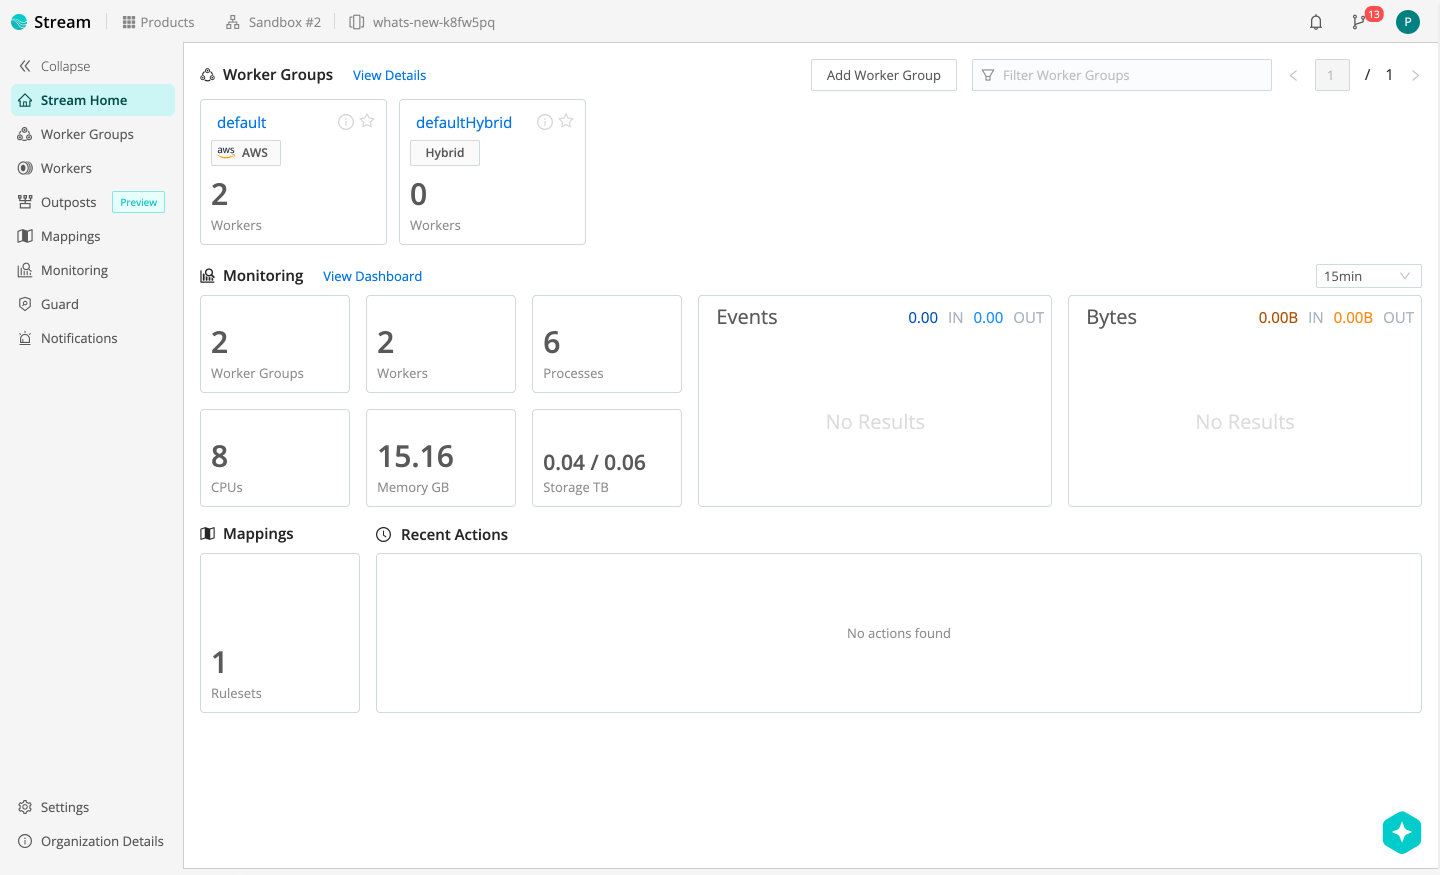Open the Sandbox #2 workspace selector
This screenshot has height=875, width=1440.
(x=273, y=22)
